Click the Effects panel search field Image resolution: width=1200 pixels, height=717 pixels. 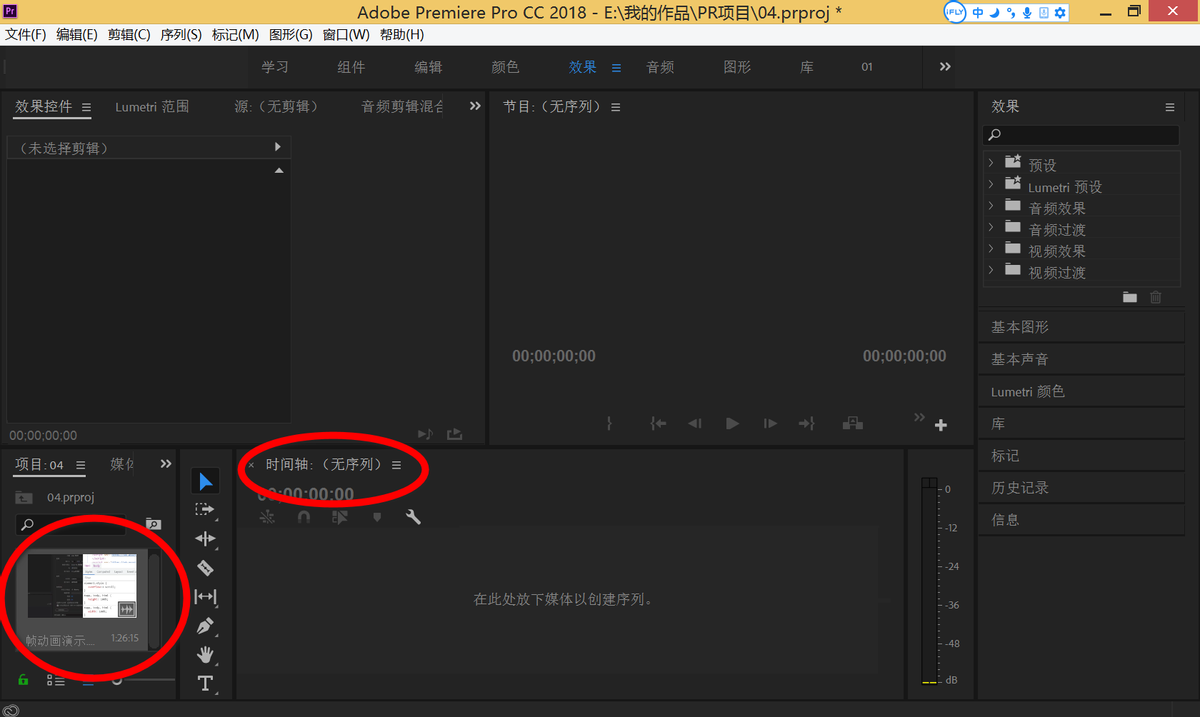(x=1081, y=135)
